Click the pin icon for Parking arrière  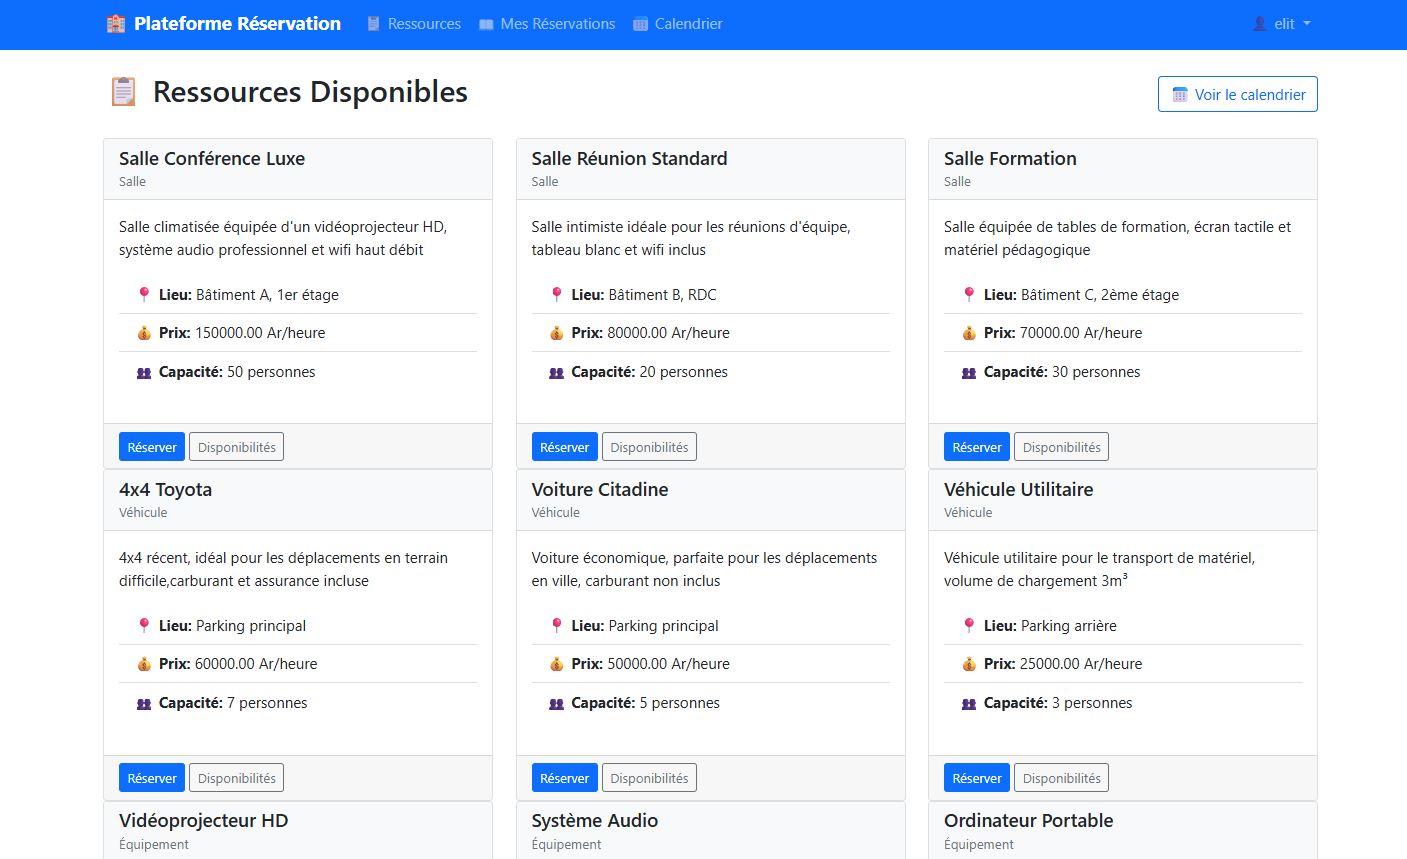point(969,626)
